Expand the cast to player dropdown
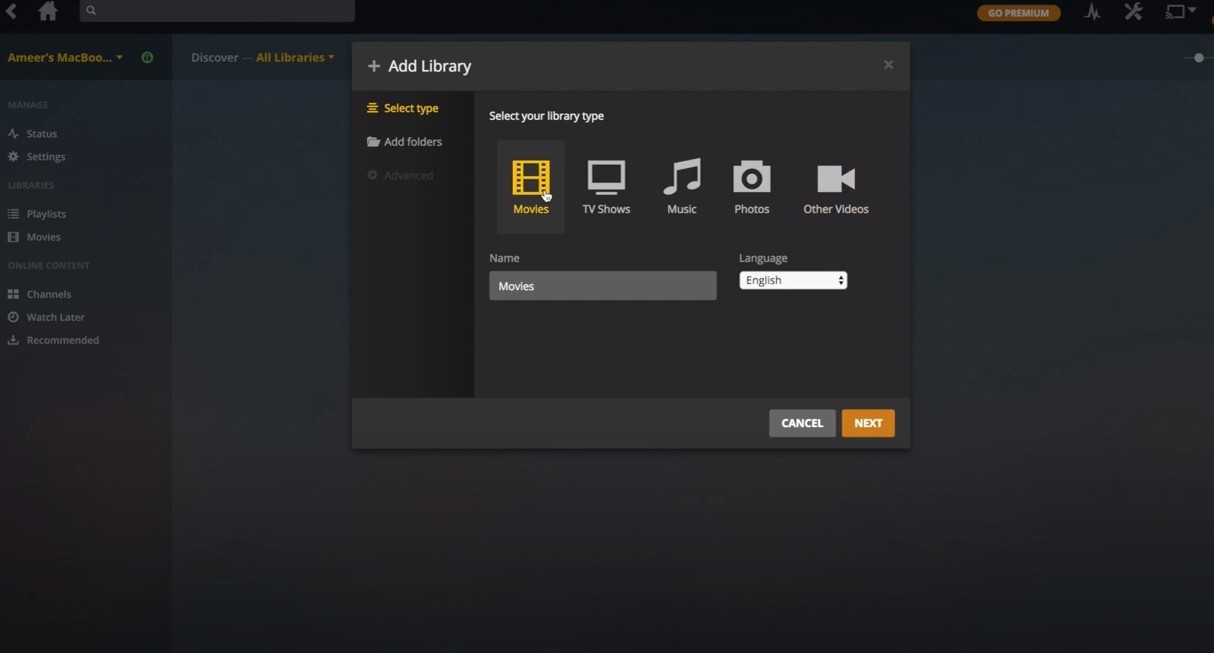 click(1180, 11)
